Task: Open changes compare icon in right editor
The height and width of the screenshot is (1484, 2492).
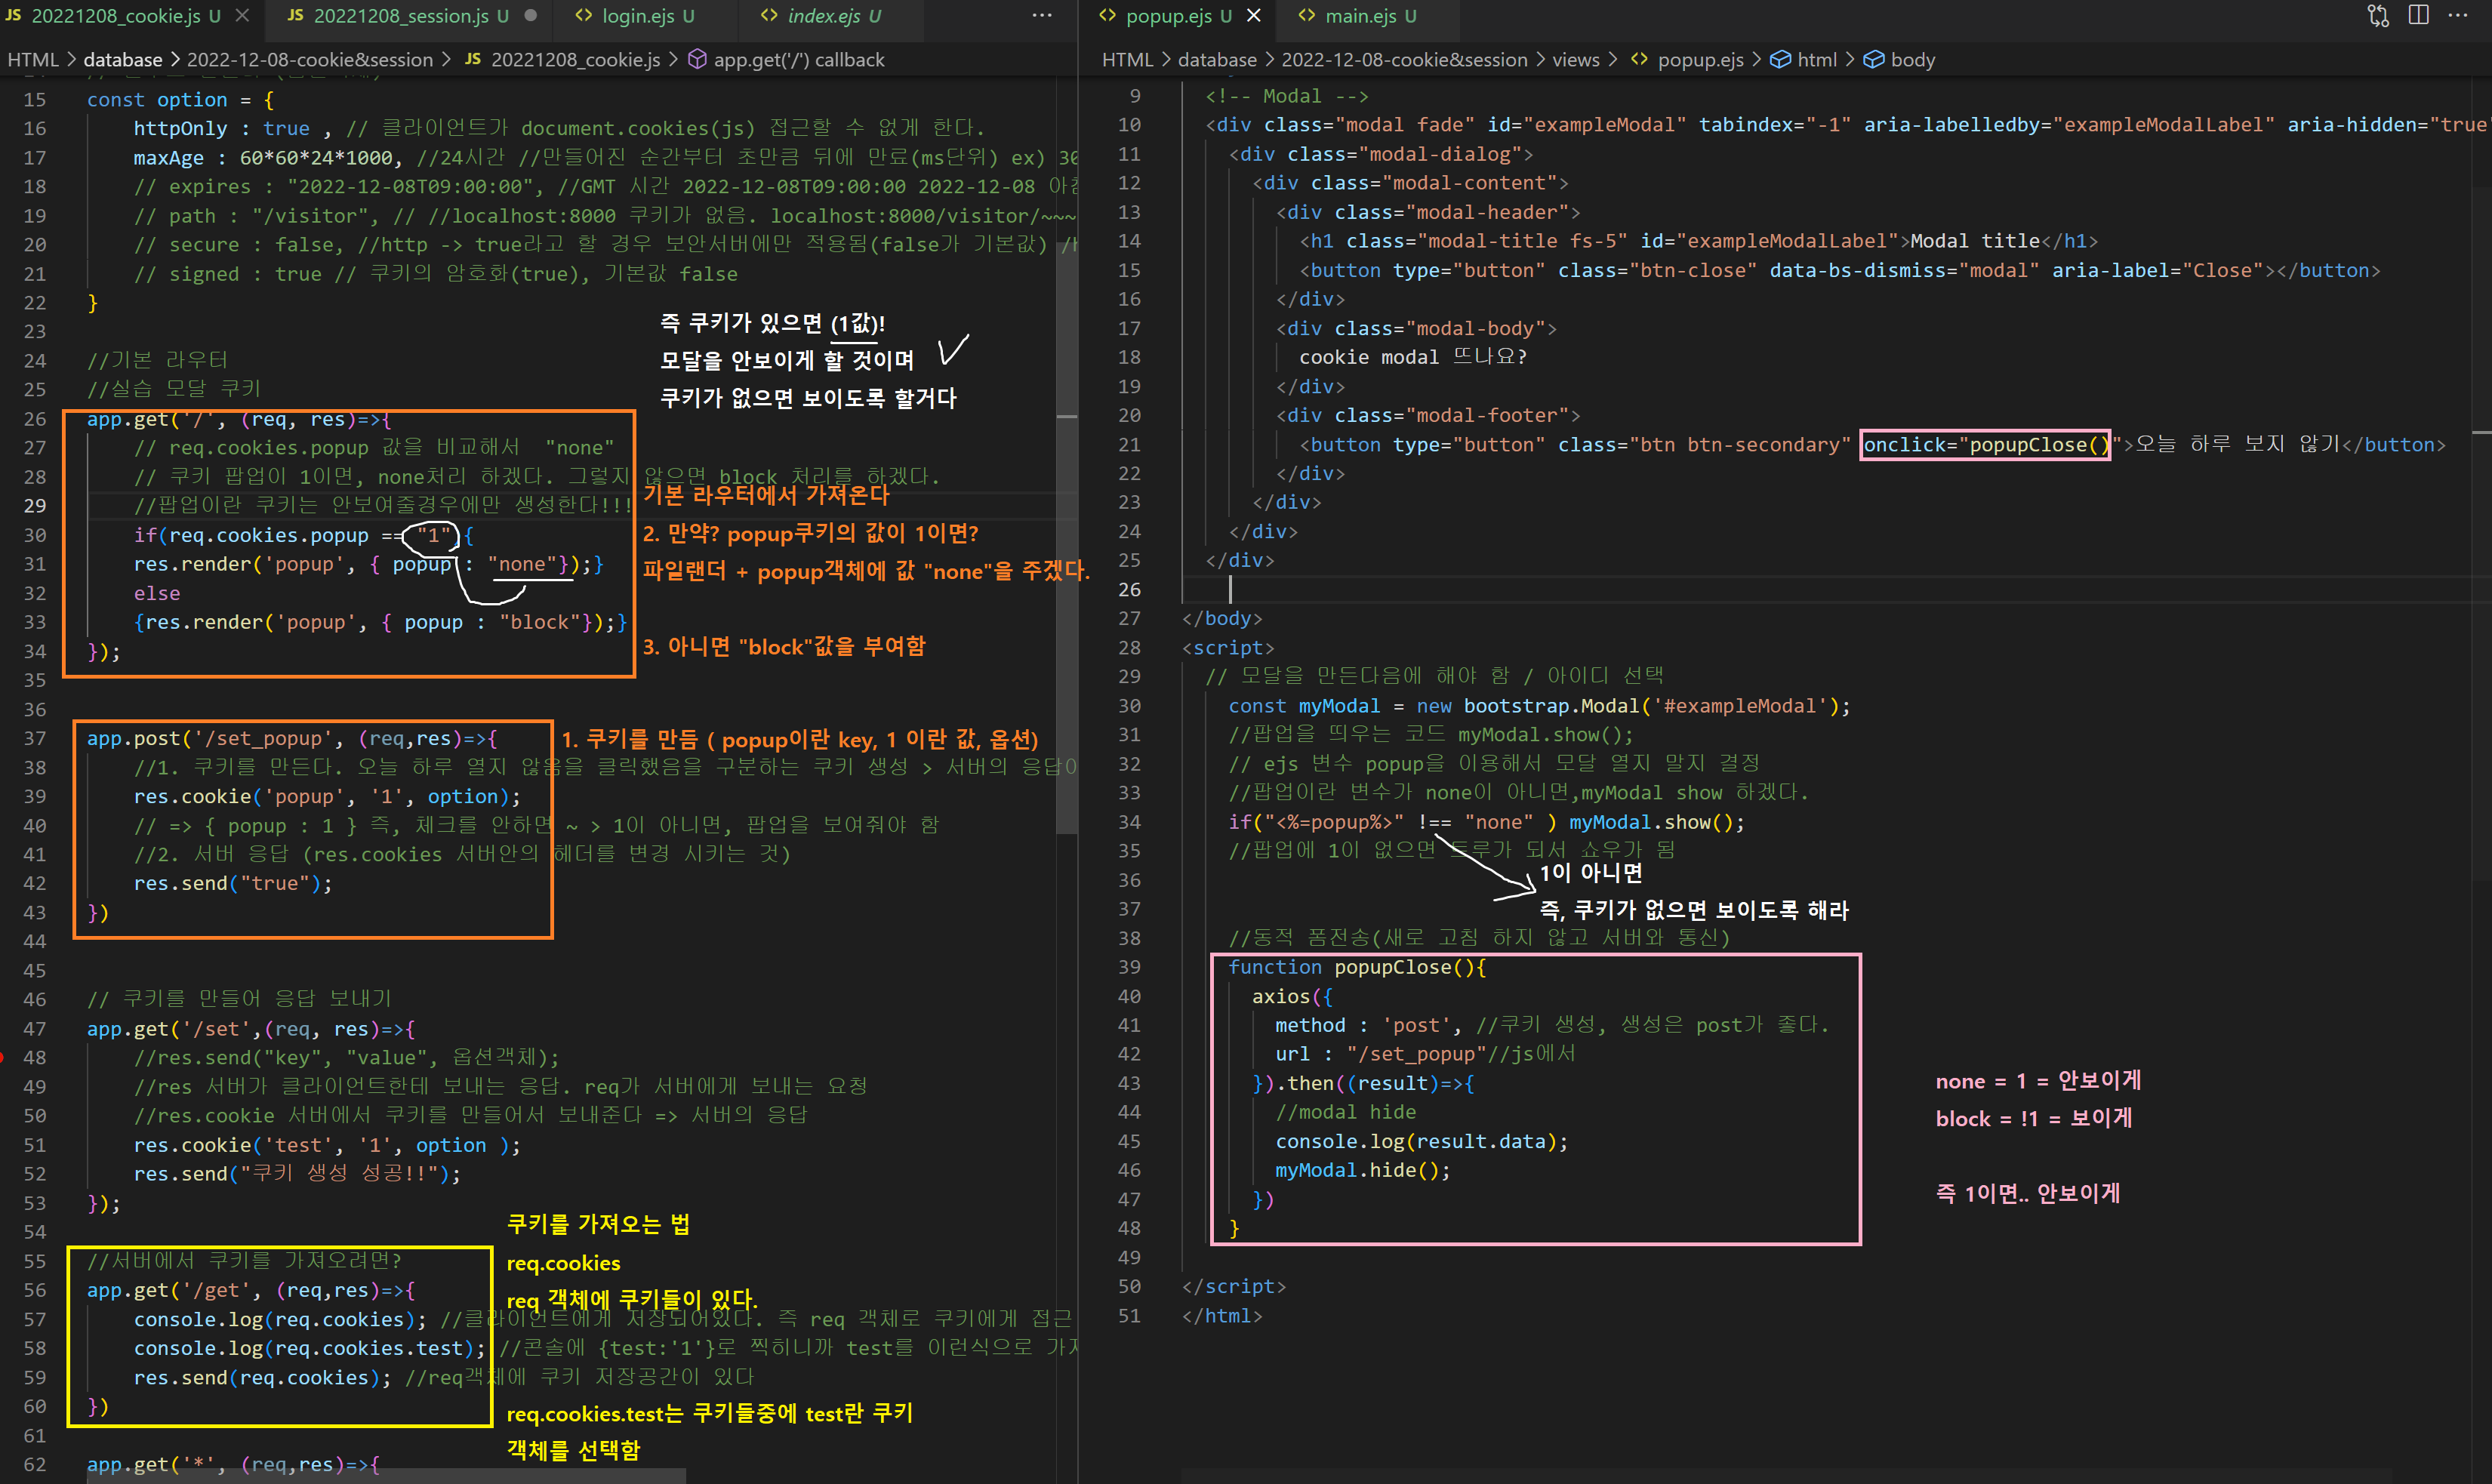Action: [2378, 16]
